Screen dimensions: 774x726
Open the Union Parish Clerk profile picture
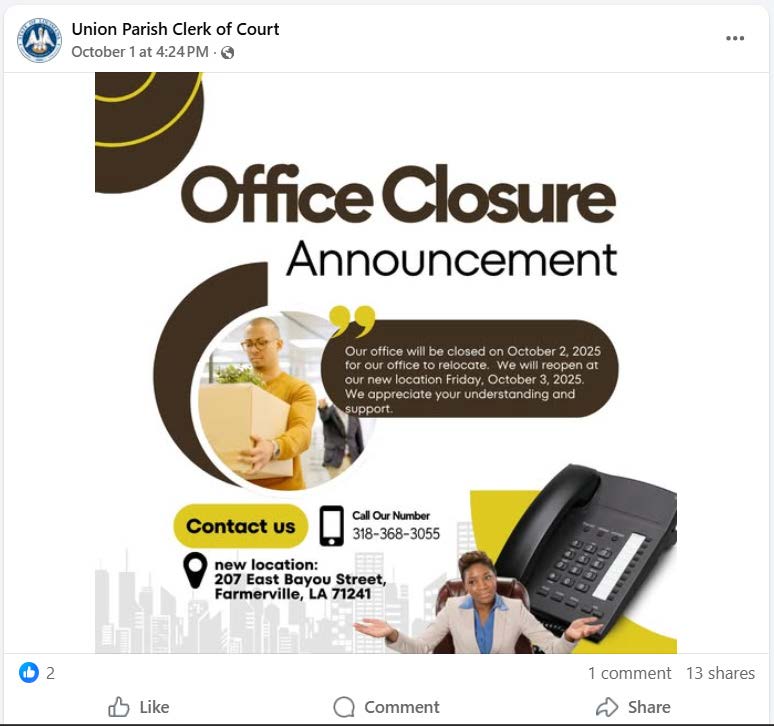pyautogui.click(x=39, y=40)
